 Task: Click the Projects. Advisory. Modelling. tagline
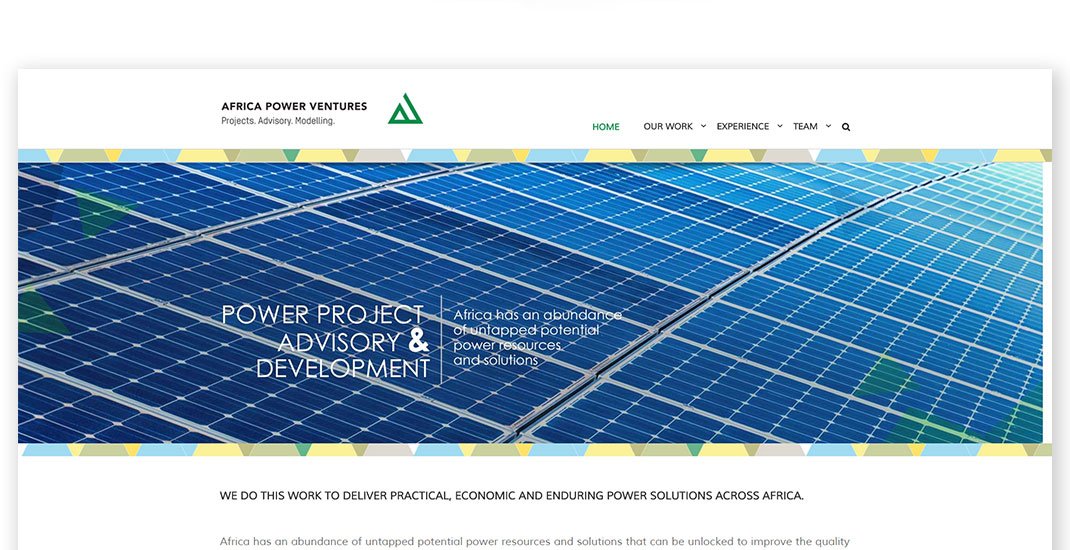[278, 121]
